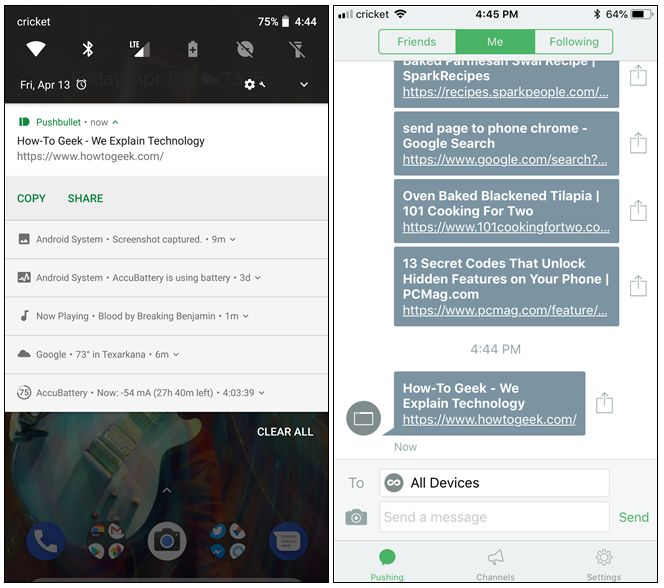Share the Google Search push

click(638, 143)
